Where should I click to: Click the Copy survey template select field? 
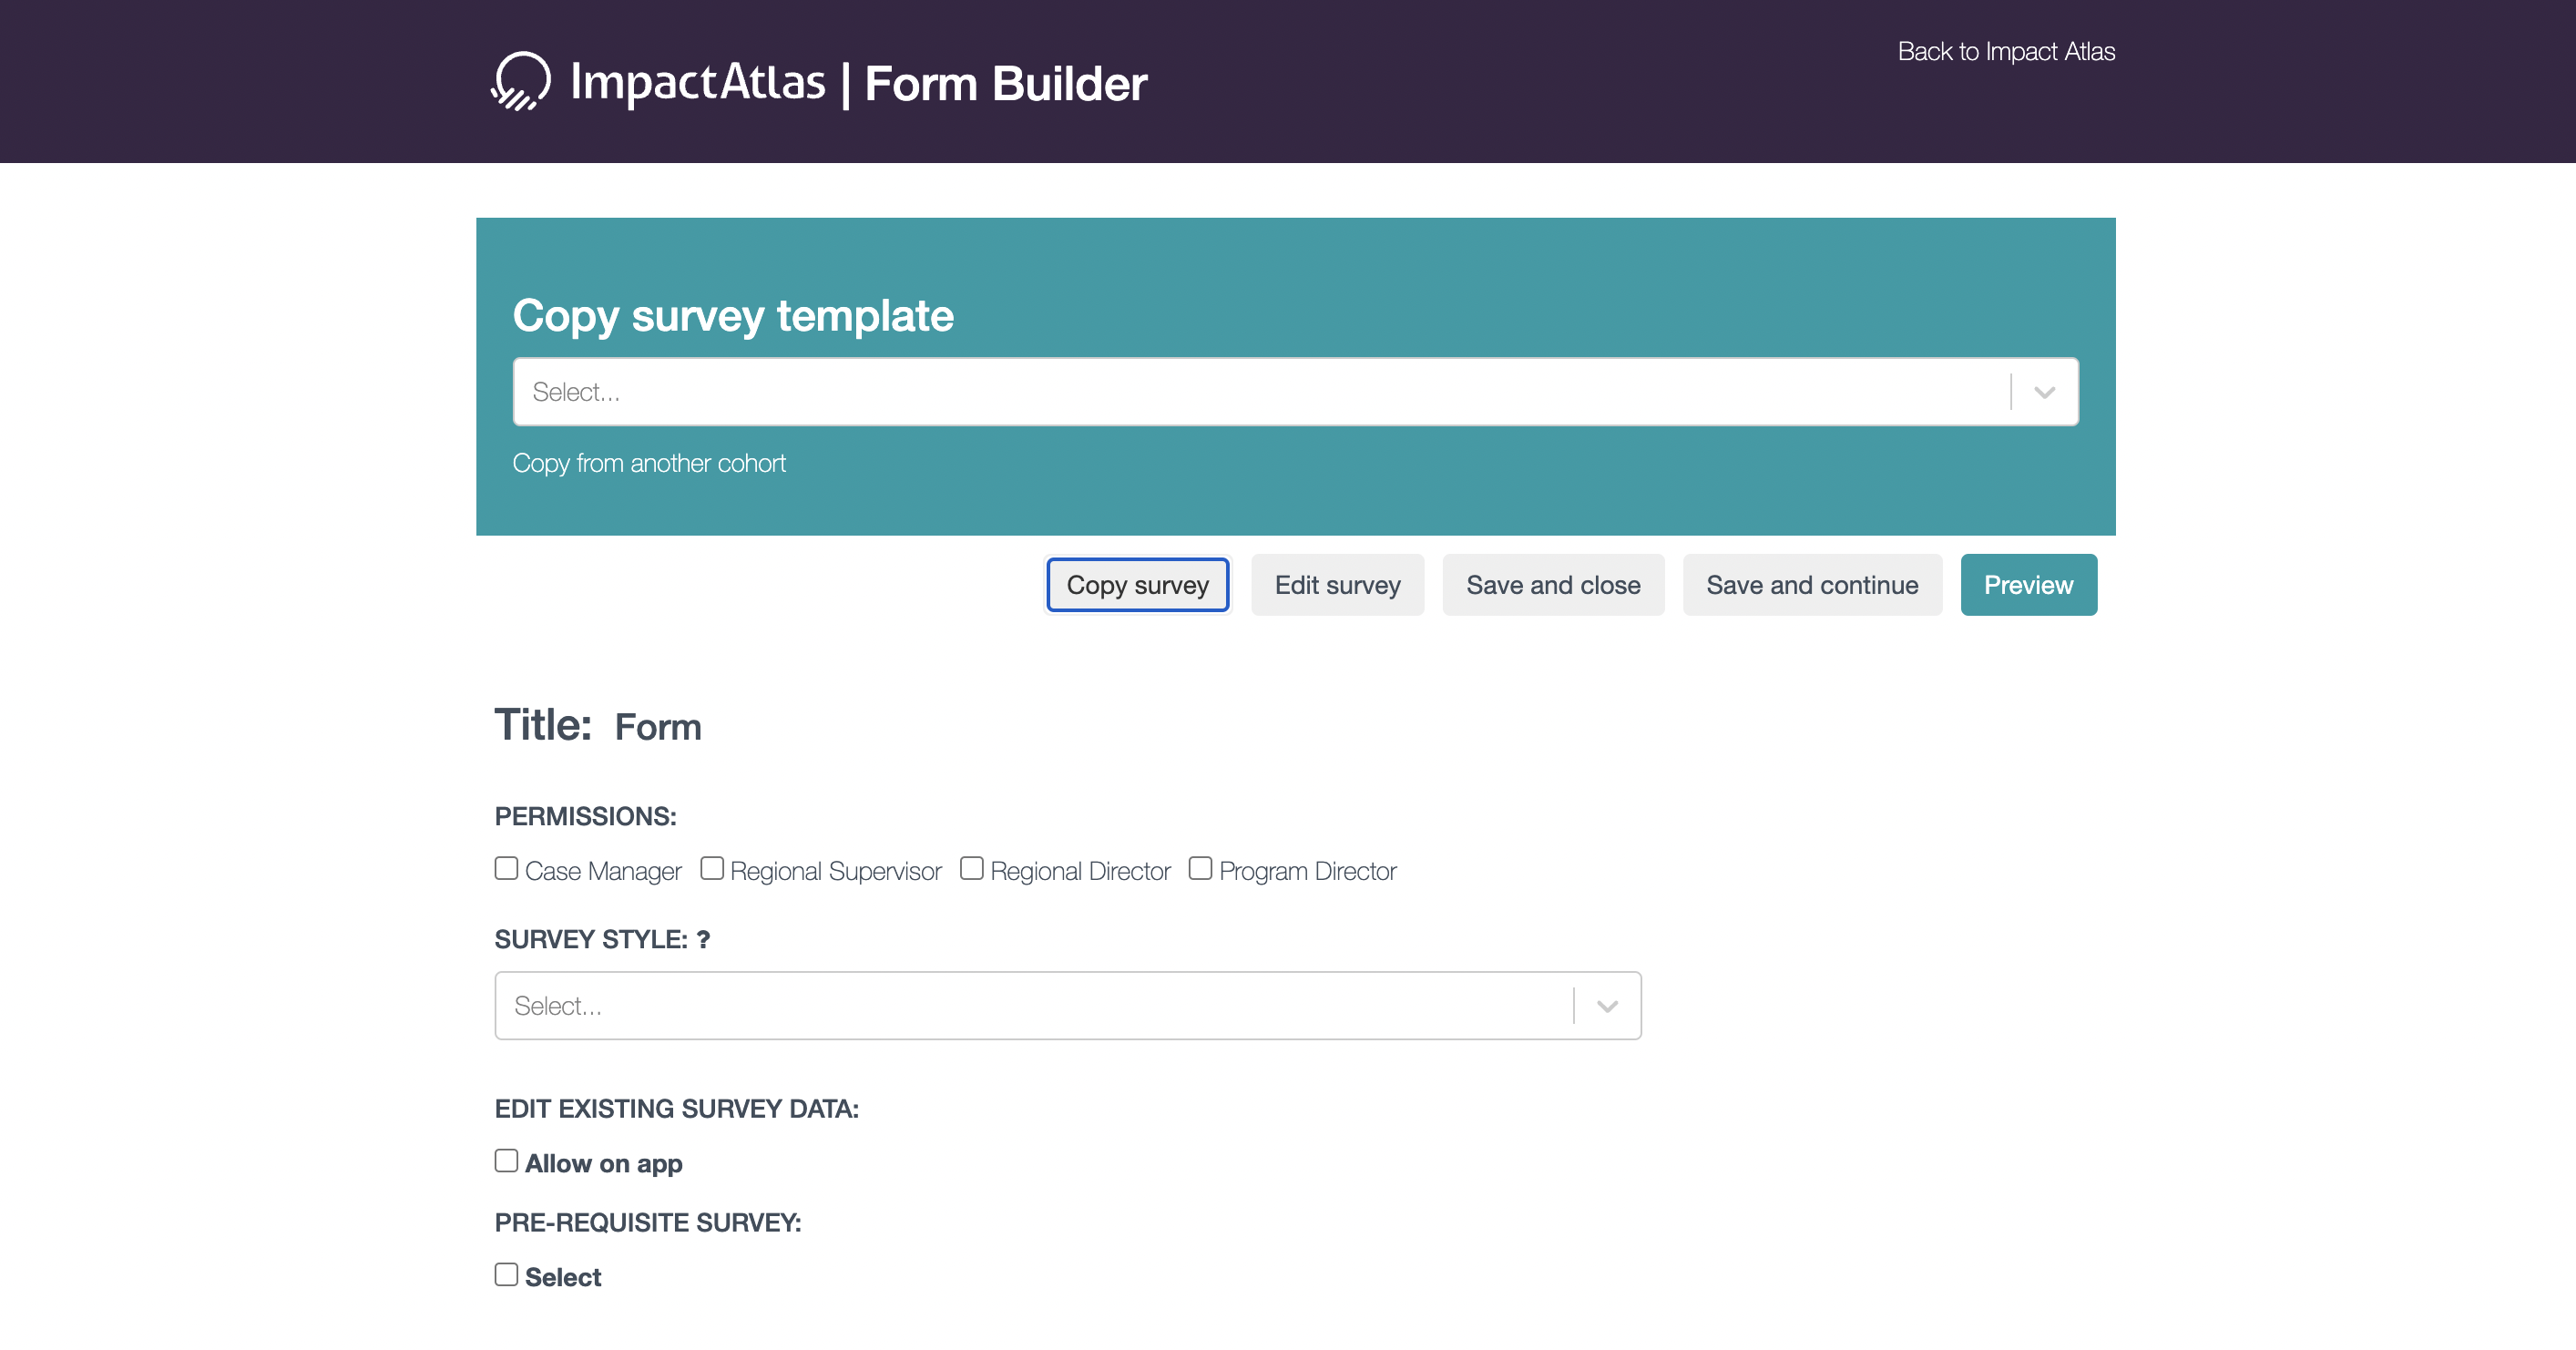1260,392
